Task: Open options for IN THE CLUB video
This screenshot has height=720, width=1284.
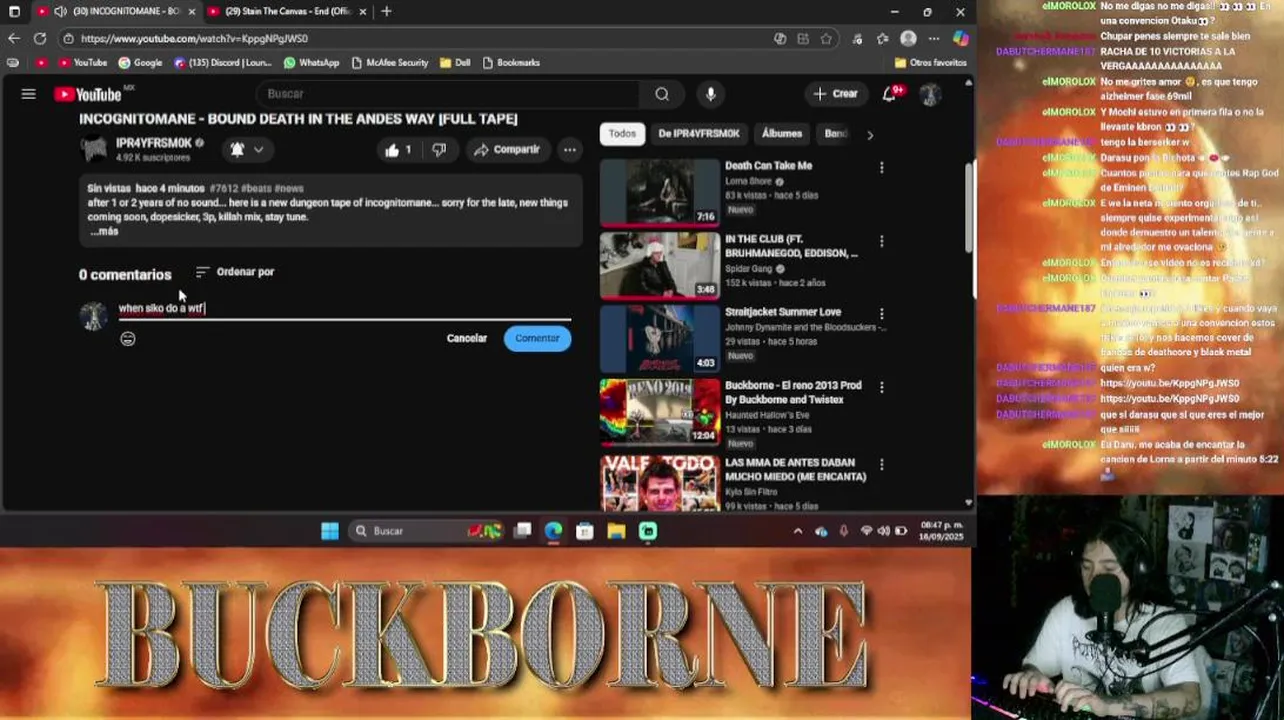Action: point(881,241)
